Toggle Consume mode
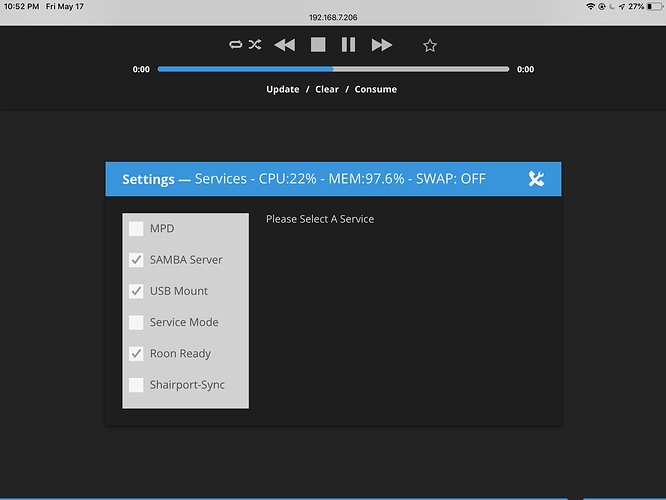This screenshot has height=500, width=666. coord(375,89)
